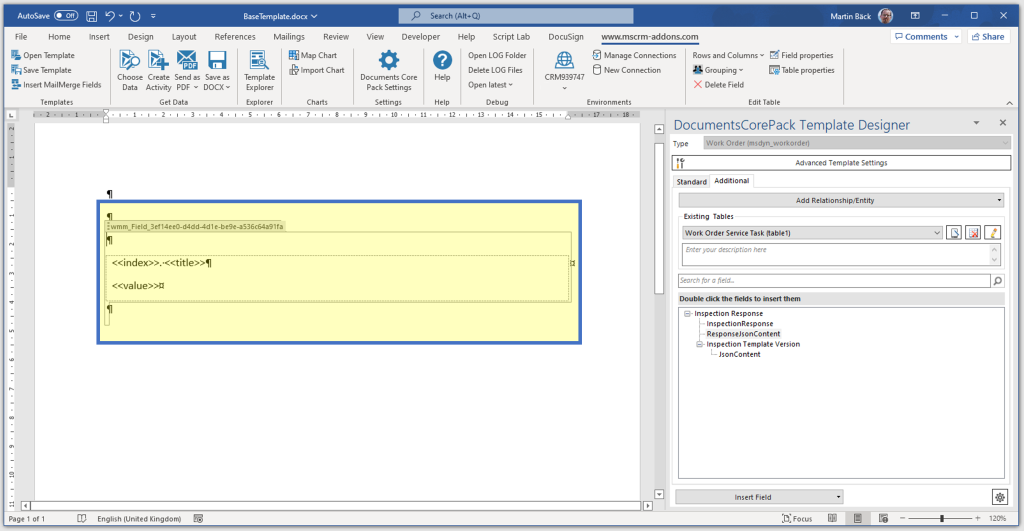Select the ResponseJsonContent field

point(743,334)
